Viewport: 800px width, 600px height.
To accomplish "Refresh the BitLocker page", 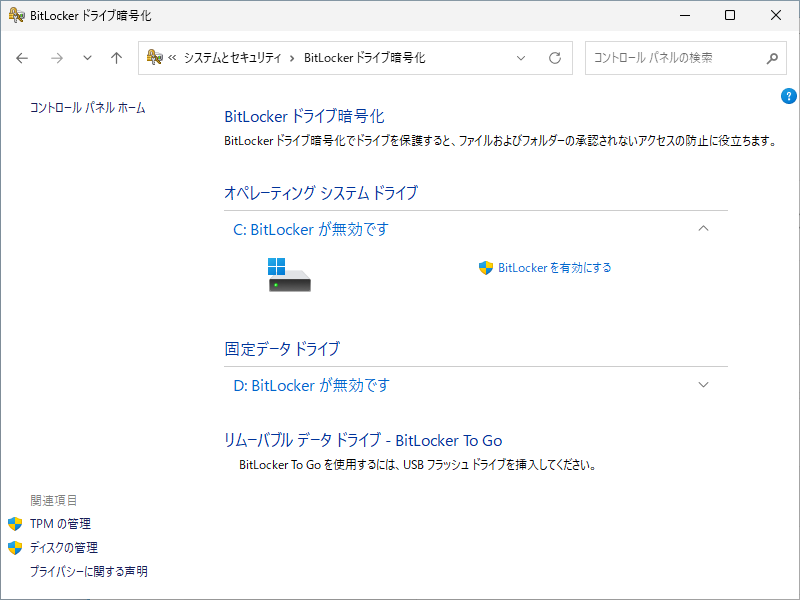I will pyautogui.click(x=555, y=58).
